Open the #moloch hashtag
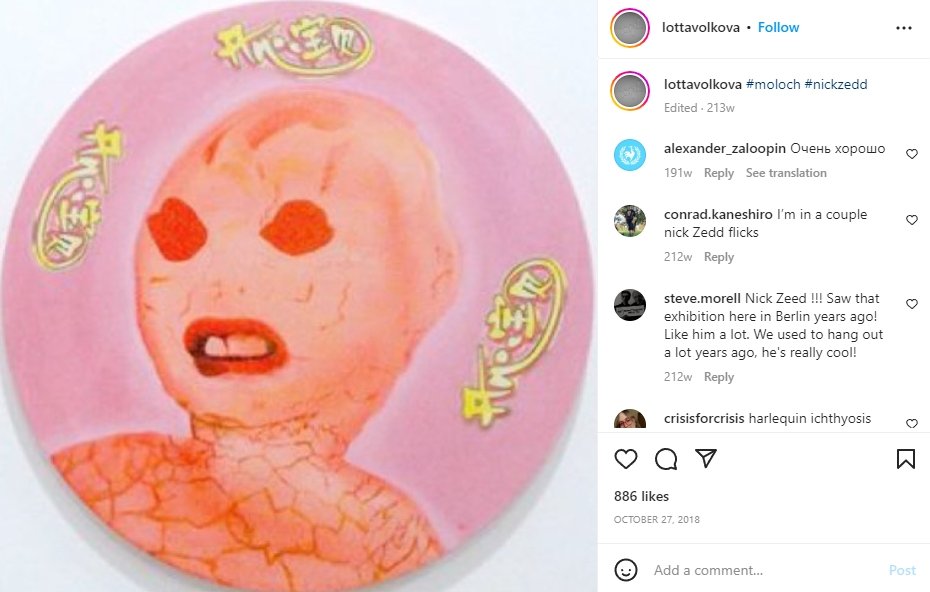Screen dimensions: 930x592 point(773,84)
